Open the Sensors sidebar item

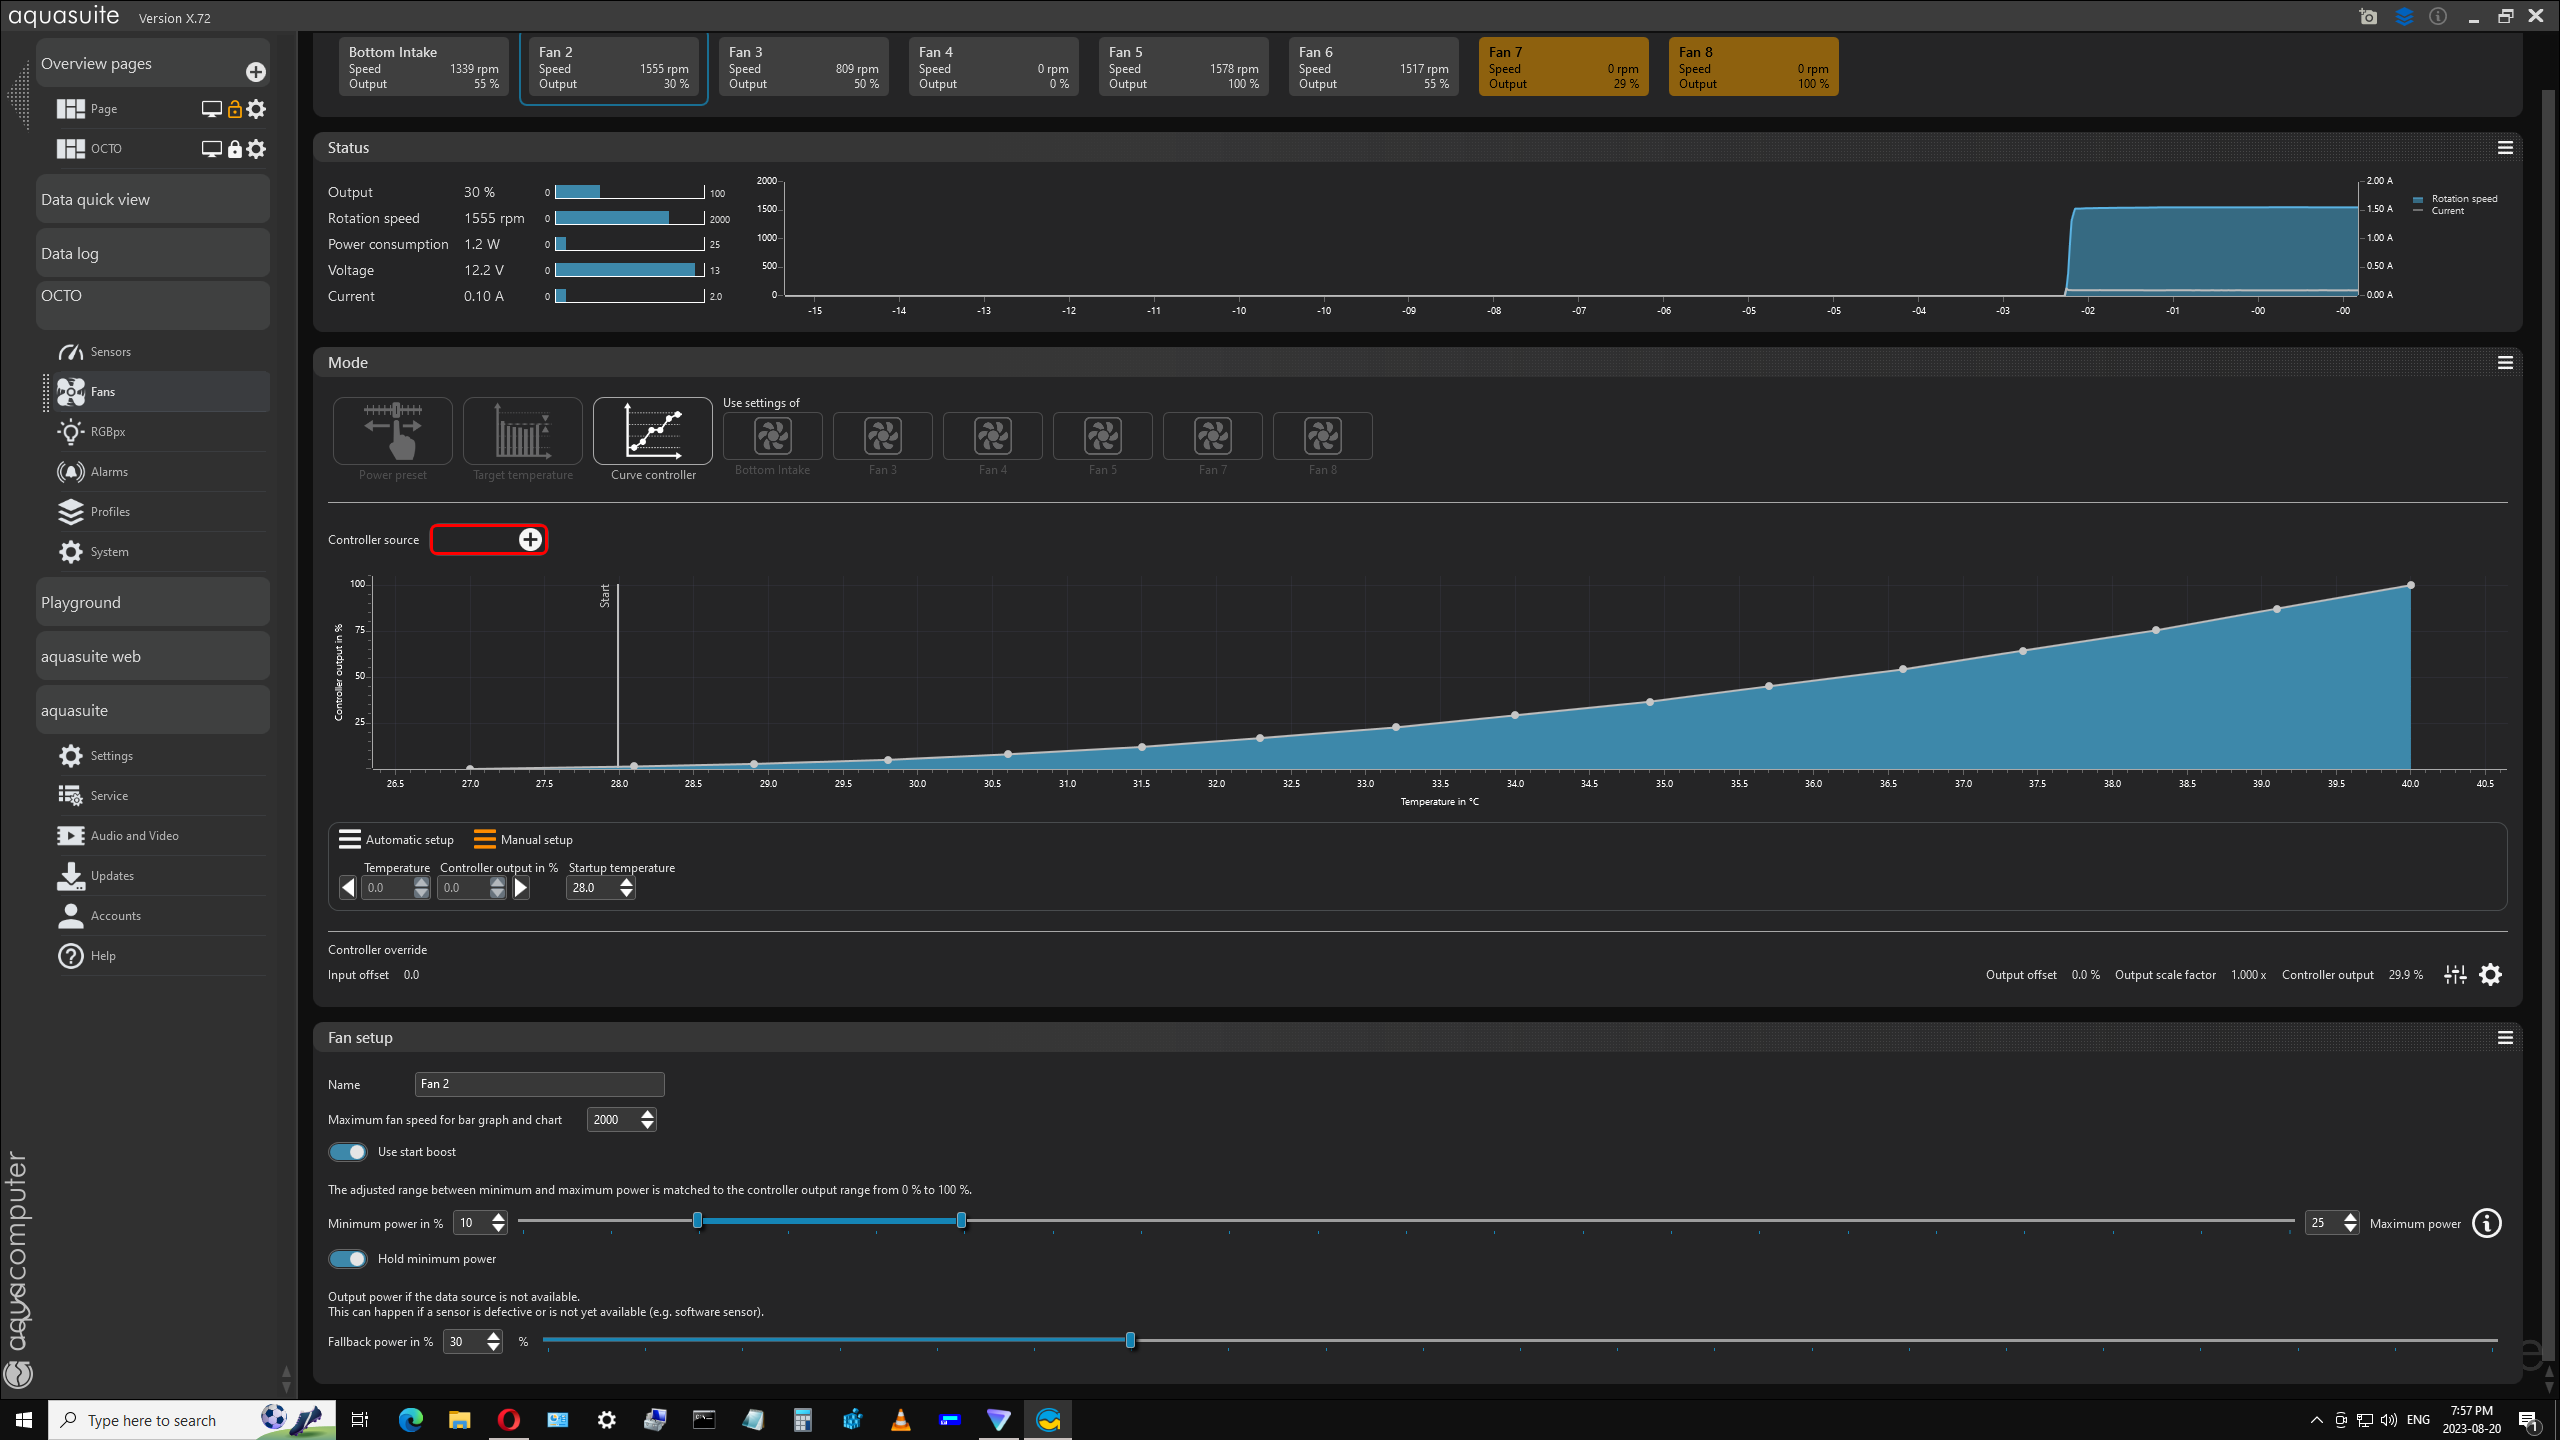110,352
